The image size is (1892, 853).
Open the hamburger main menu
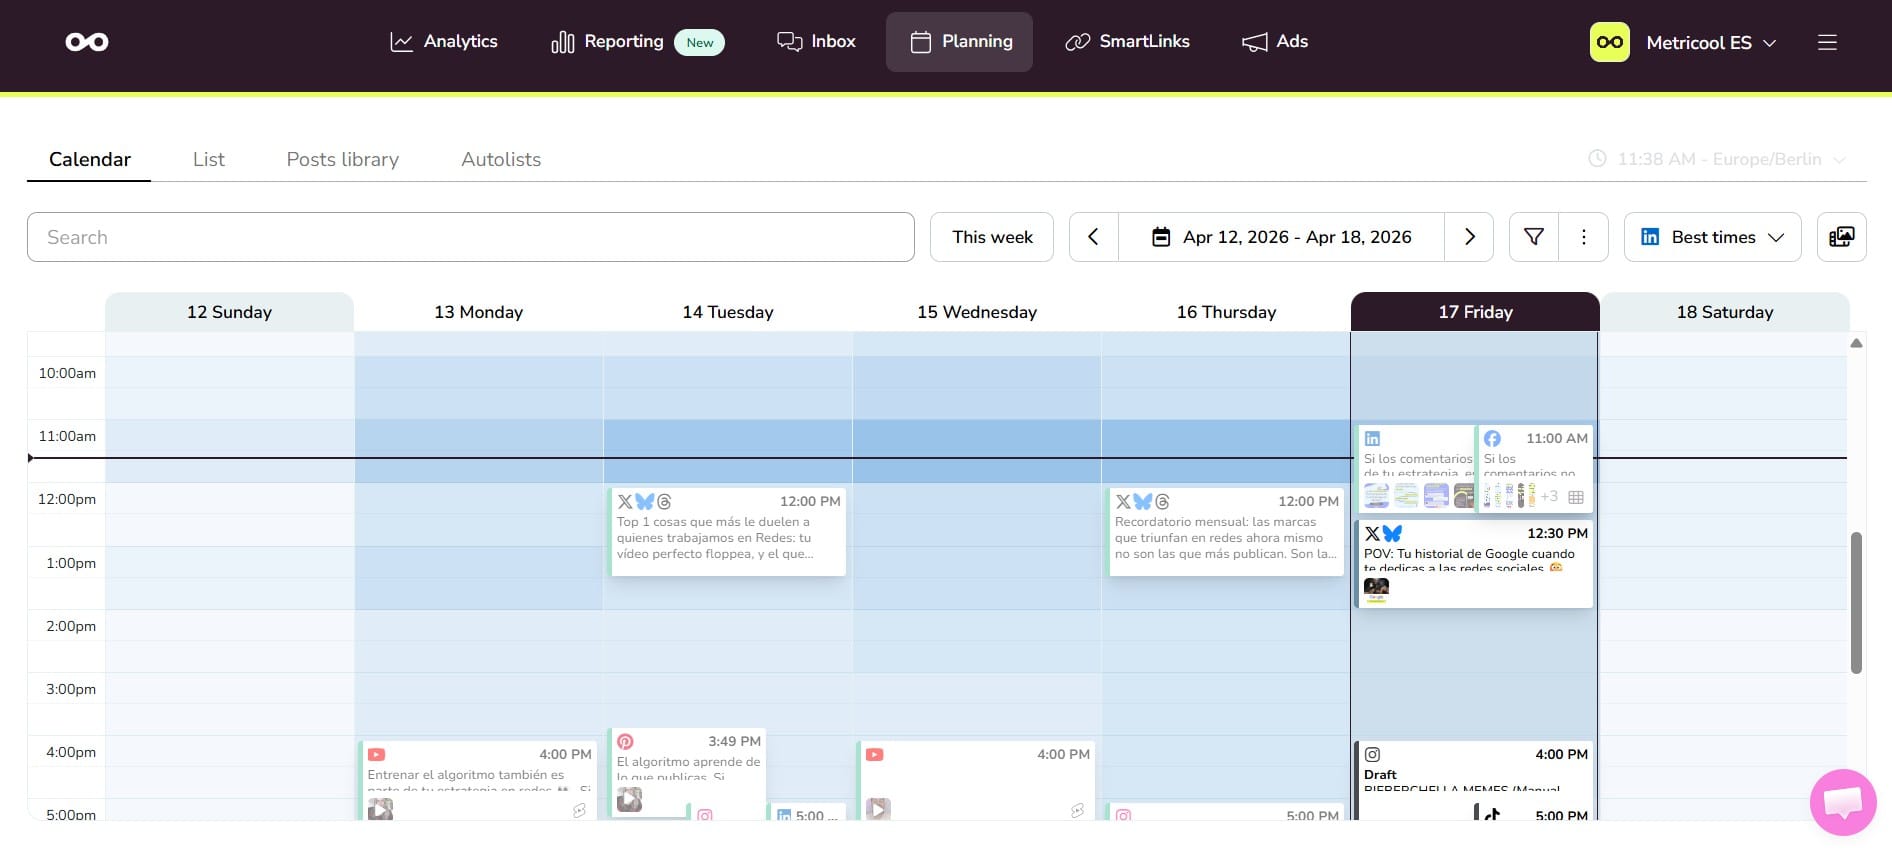click(x=1827, y=42)
